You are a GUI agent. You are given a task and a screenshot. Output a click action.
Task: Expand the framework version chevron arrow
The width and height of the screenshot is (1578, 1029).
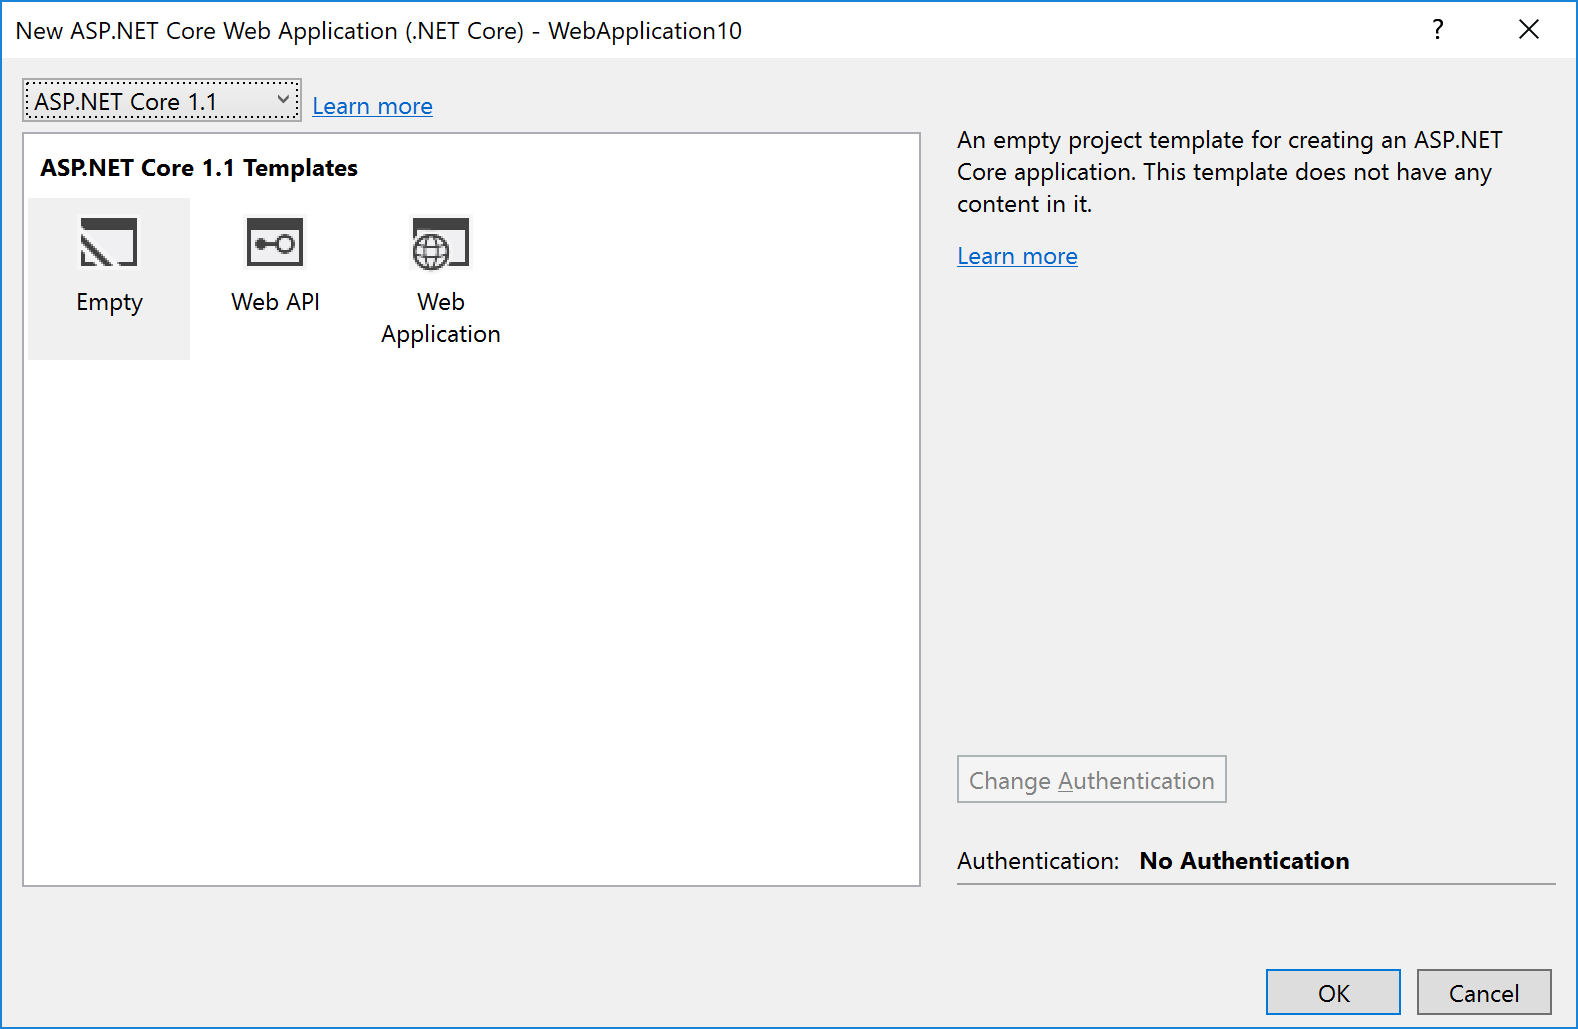point(283,100)
